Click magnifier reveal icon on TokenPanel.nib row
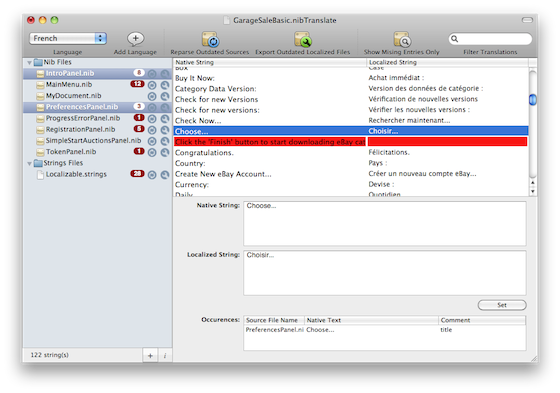Screen dimensions: 560x393 click(165, 153)
